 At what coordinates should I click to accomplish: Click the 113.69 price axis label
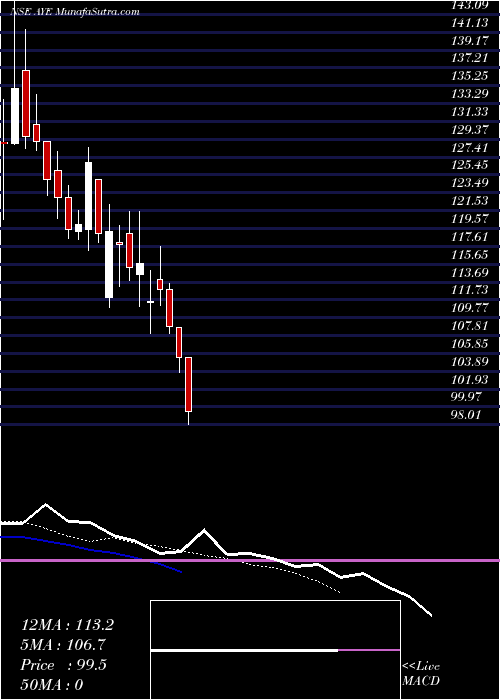click(x=472, y=272)
